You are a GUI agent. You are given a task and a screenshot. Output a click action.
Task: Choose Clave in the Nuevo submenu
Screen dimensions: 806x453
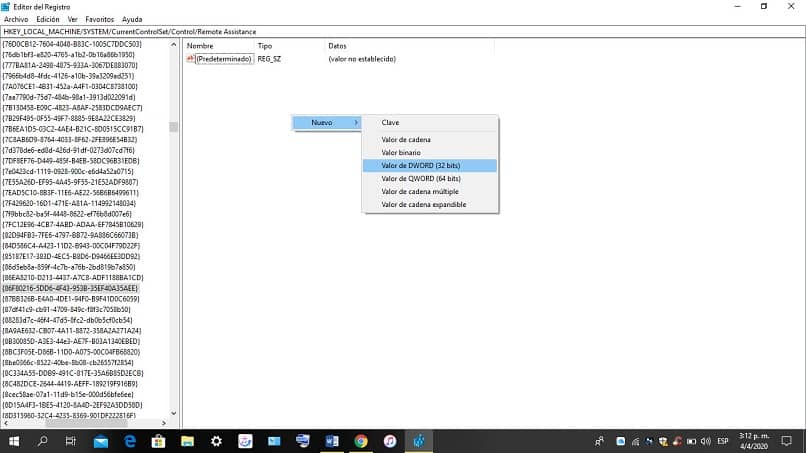(x=430, y=122)
